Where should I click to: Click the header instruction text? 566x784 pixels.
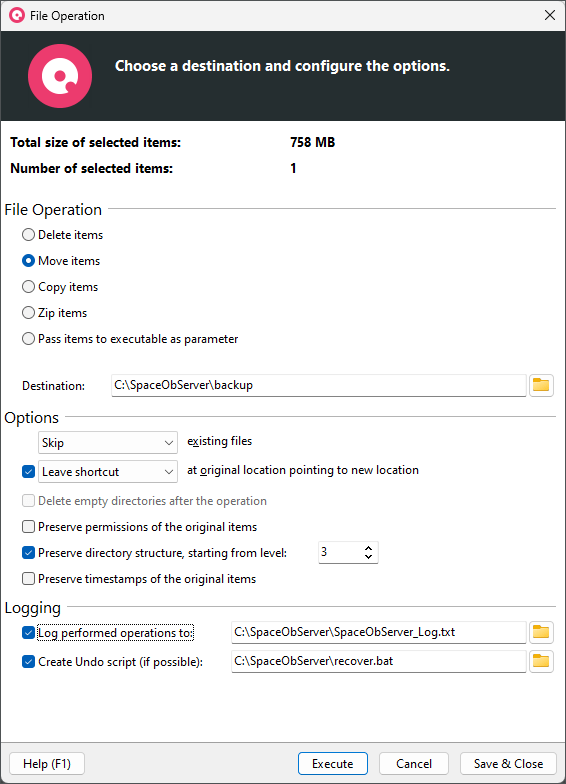[282, 66]
